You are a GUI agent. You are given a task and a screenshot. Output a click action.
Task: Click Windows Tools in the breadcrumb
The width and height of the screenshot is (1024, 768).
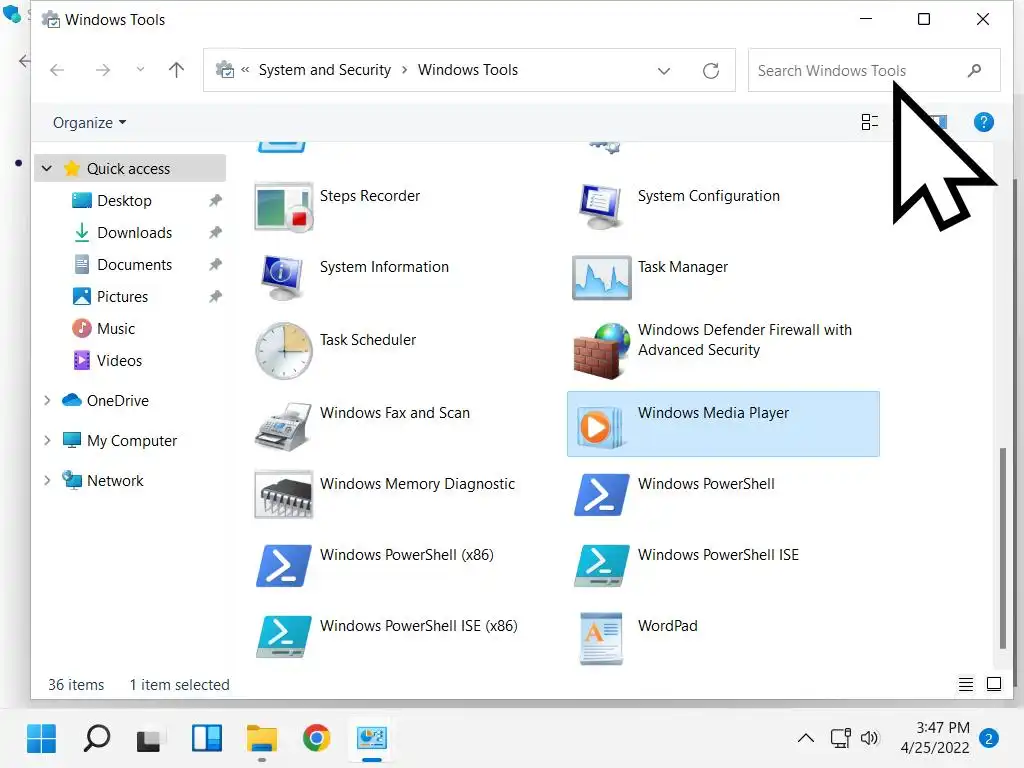tap(468, 70)
